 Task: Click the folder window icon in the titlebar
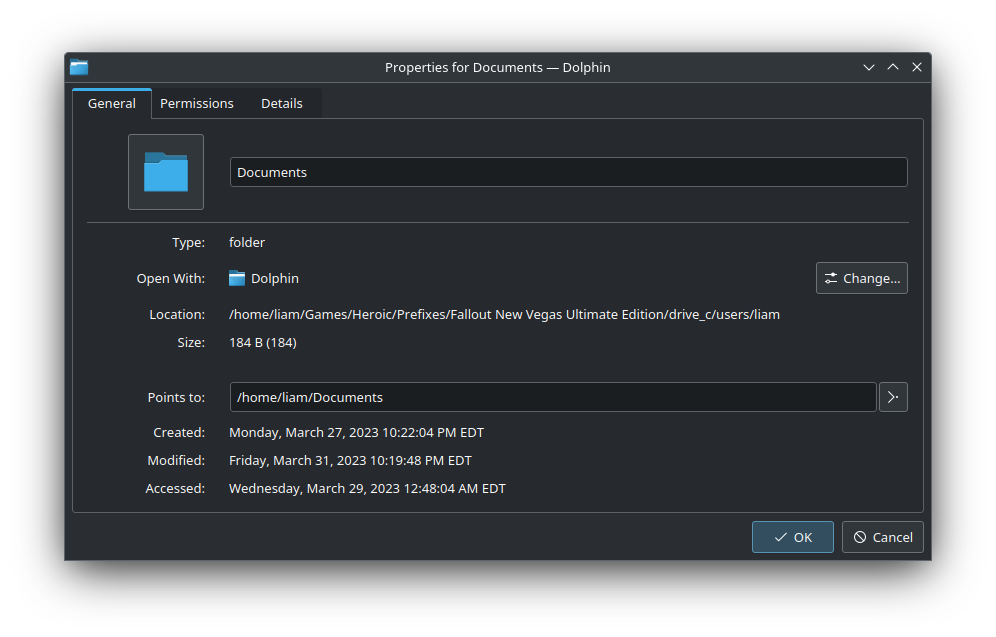(79, 67)
